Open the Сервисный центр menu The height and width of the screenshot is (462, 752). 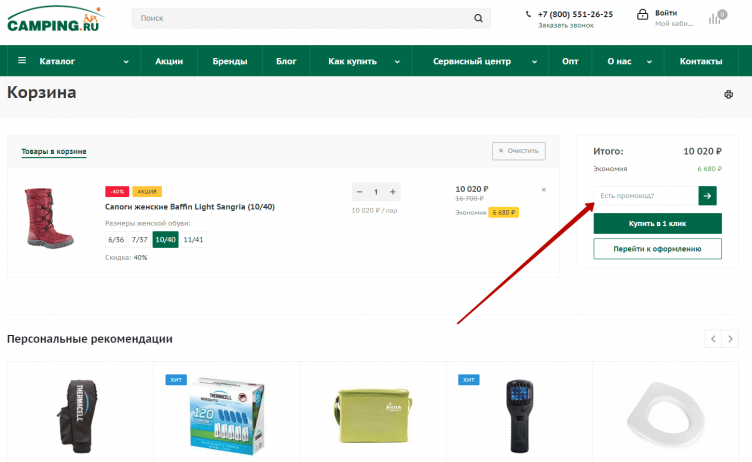pyautogui.click(x=472, y=61)
